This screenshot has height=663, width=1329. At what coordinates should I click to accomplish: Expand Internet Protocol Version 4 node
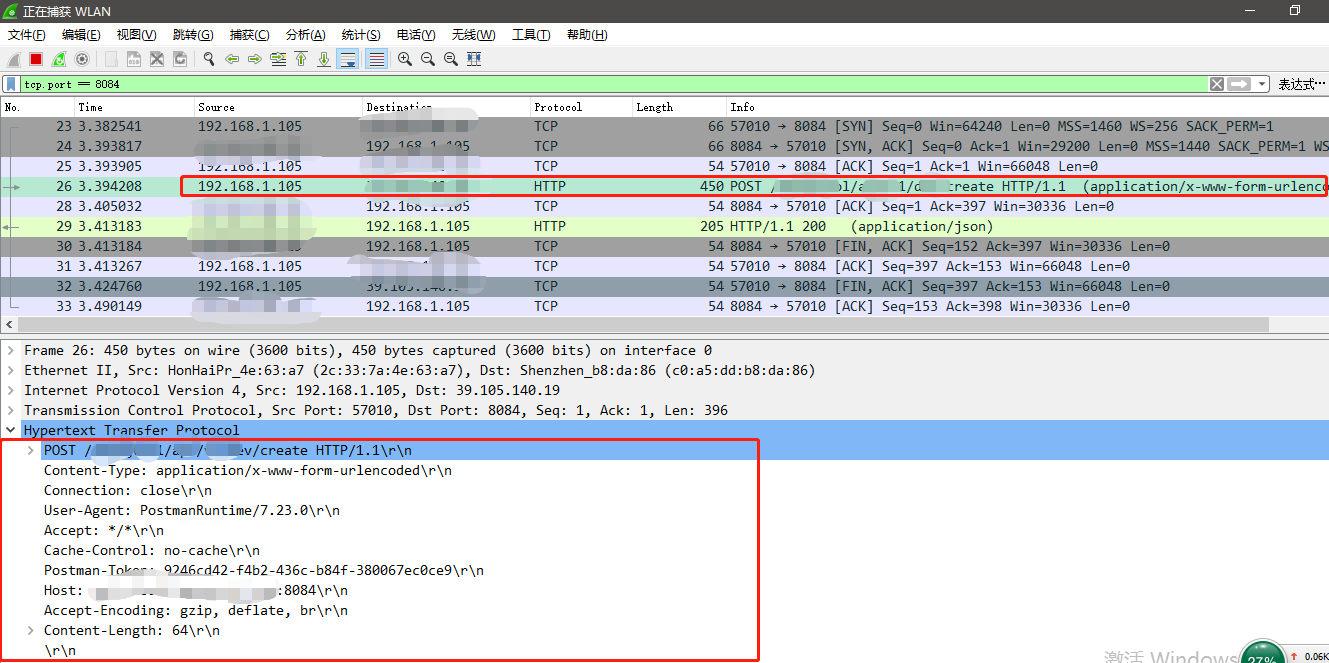(x=10, y=391)
